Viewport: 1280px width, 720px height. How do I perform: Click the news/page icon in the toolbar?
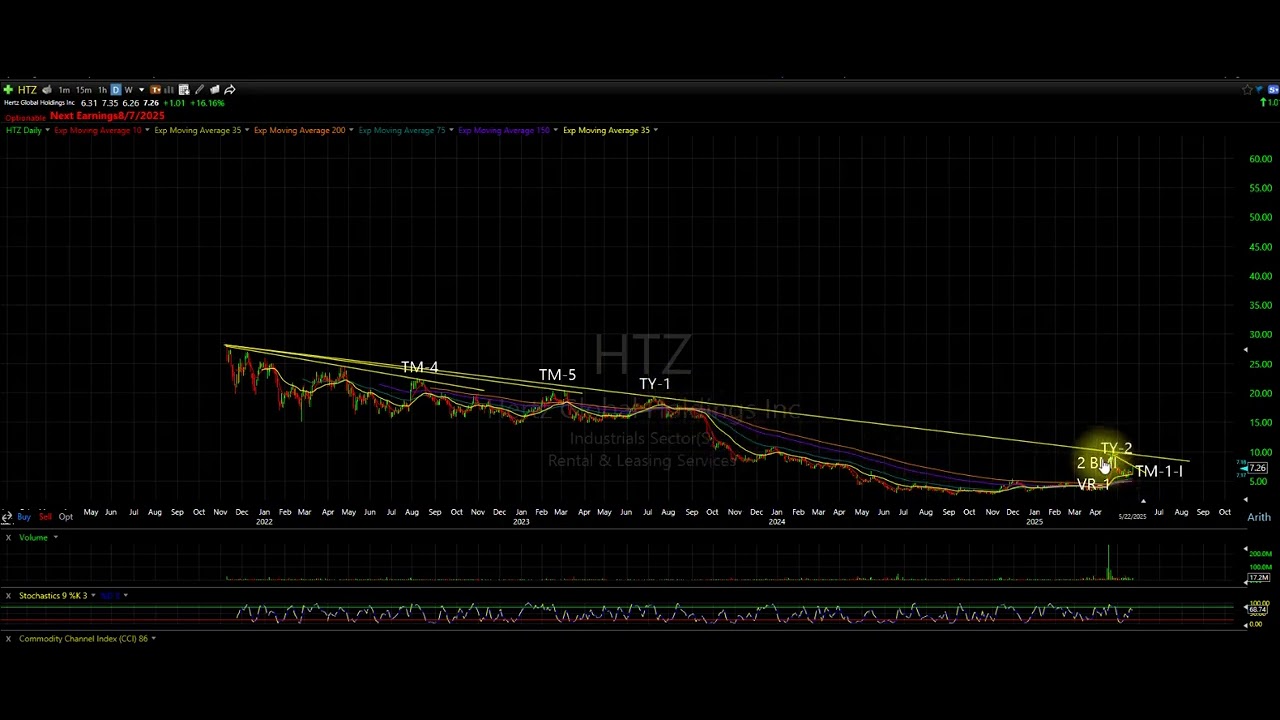pos(214,90)
